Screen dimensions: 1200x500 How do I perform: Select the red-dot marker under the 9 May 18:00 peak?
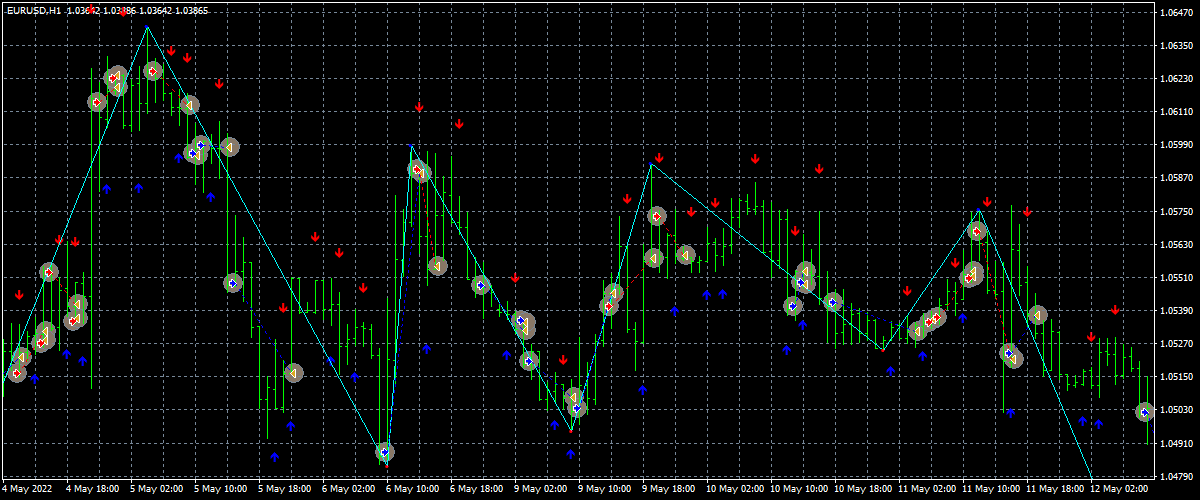pos(656,216)
